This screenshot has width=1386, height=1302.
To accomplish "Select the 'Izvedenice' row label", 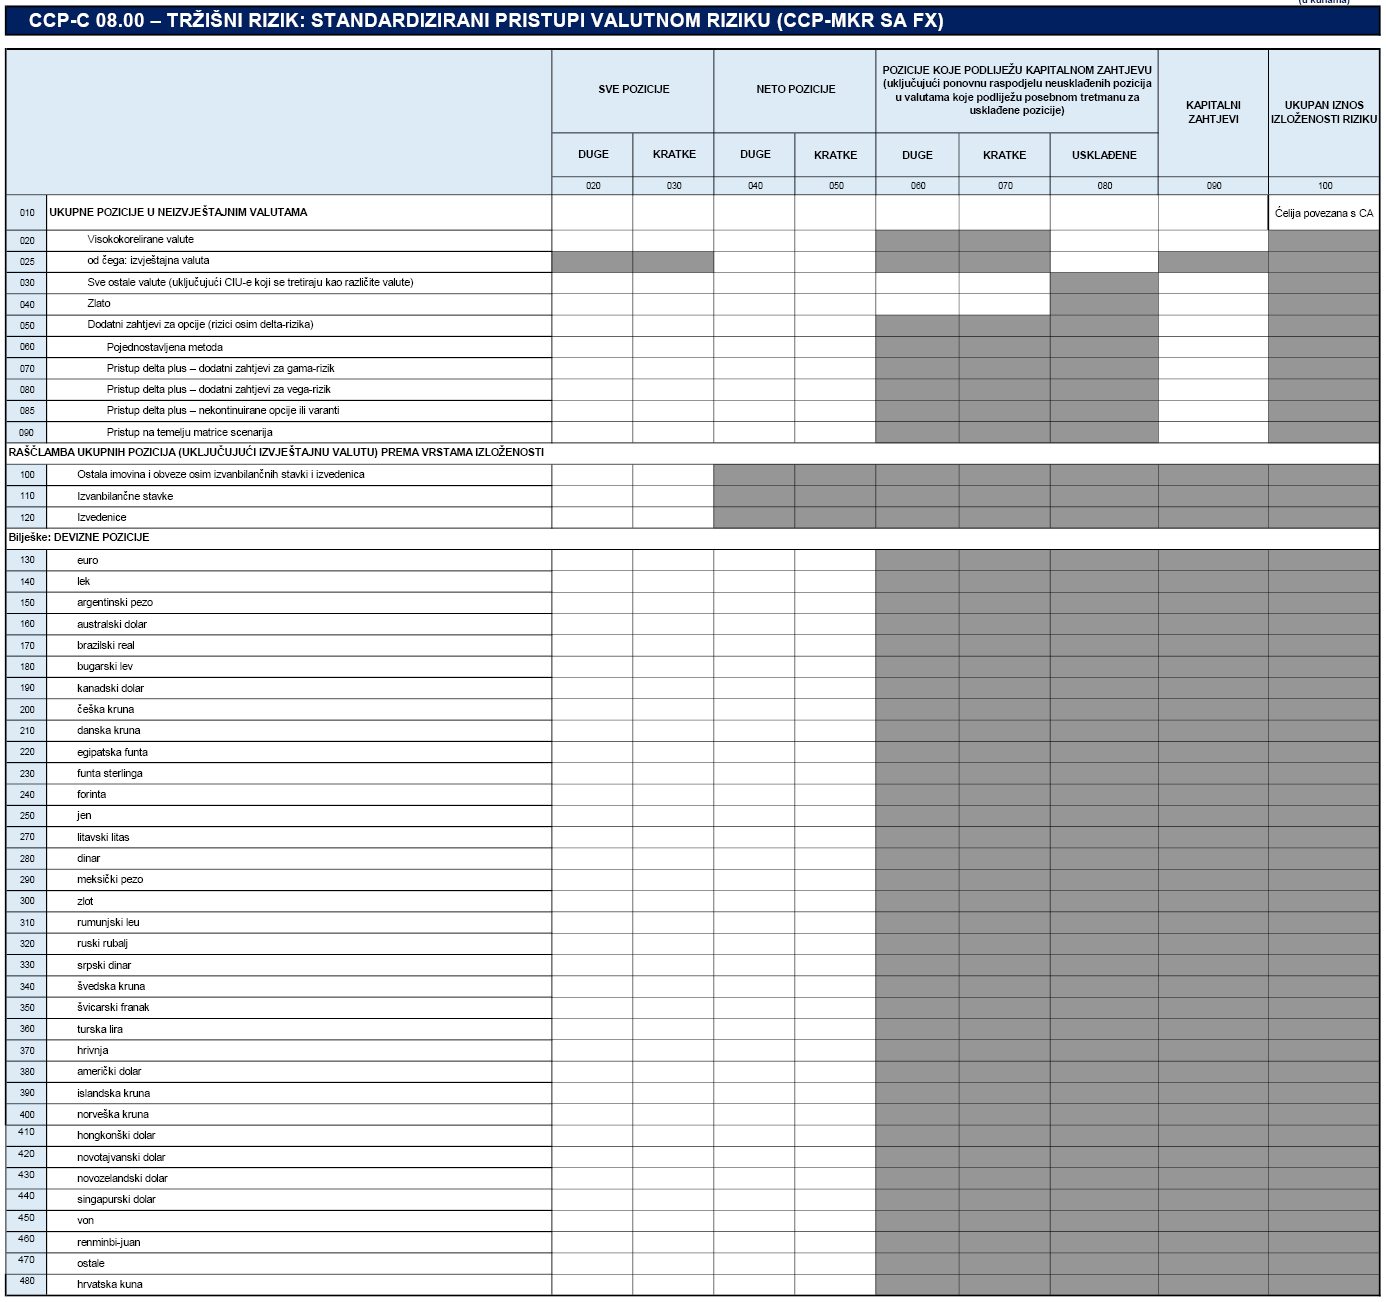I will [102, 518].
